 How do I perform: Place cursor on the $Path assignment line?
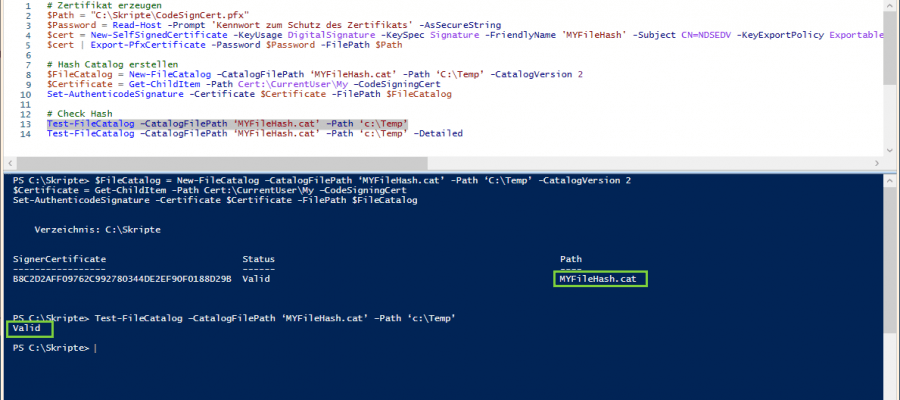click(x=120, y=16)
